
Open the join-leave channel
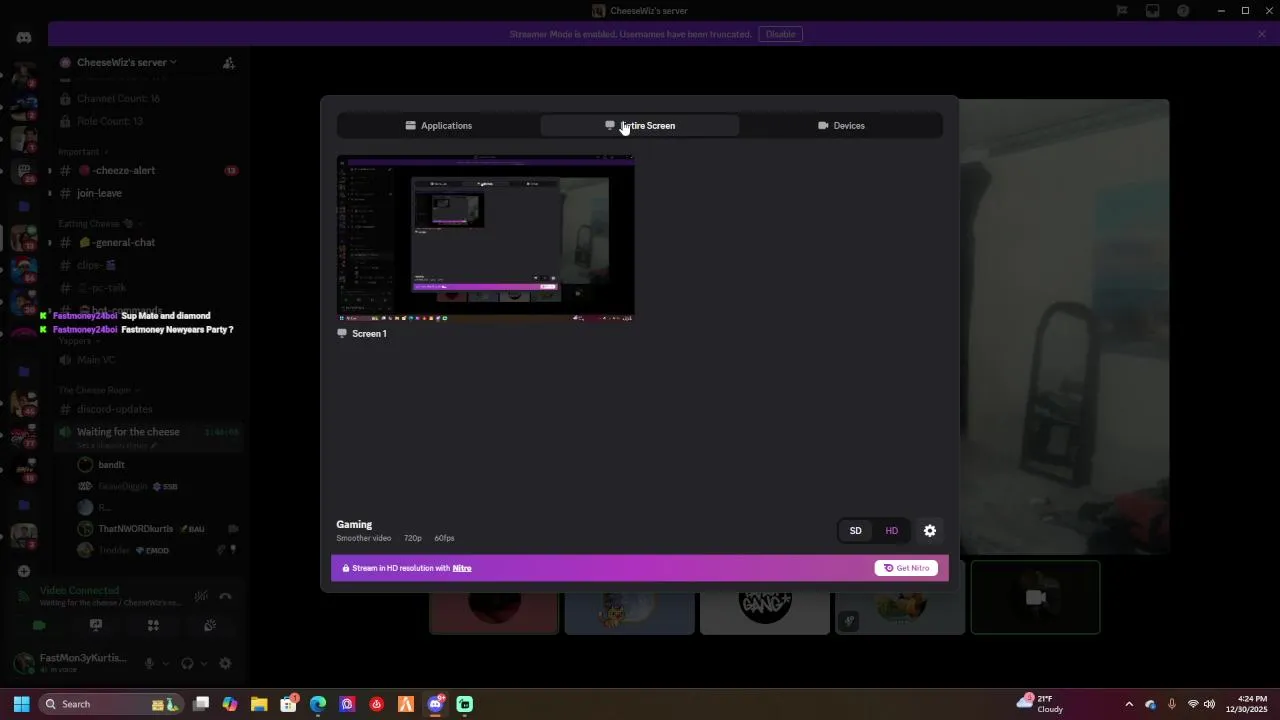click(148, 193)
